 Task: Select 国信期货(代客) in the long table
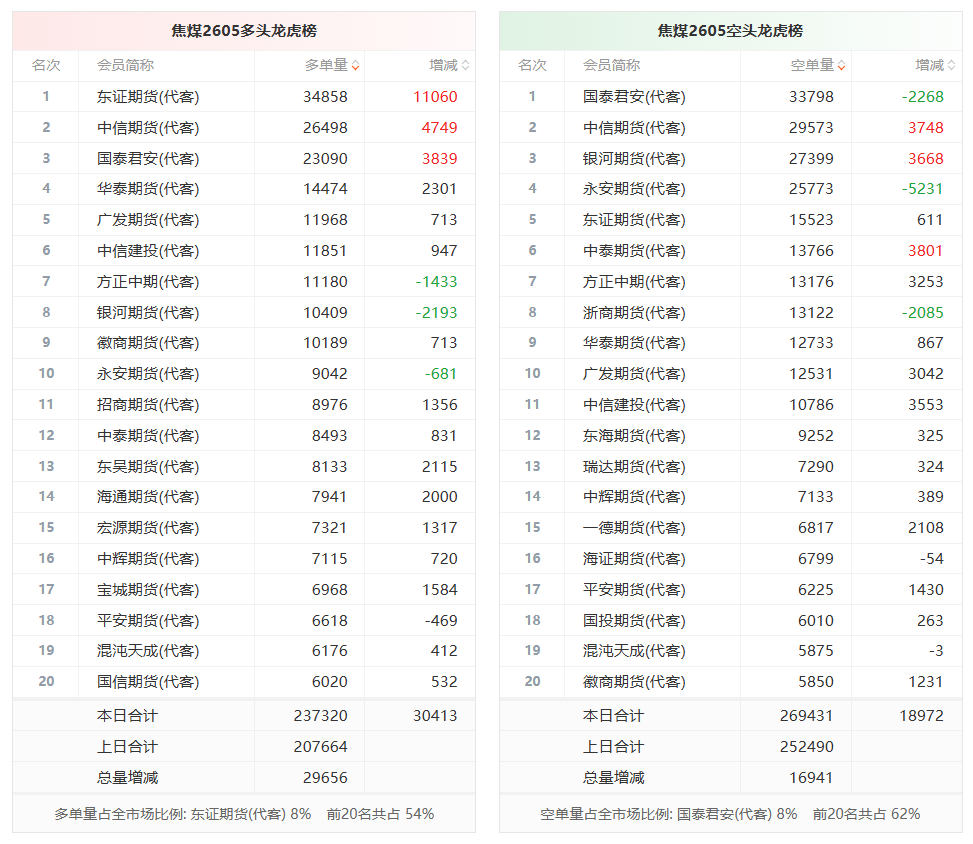click(x=148, y=681)
